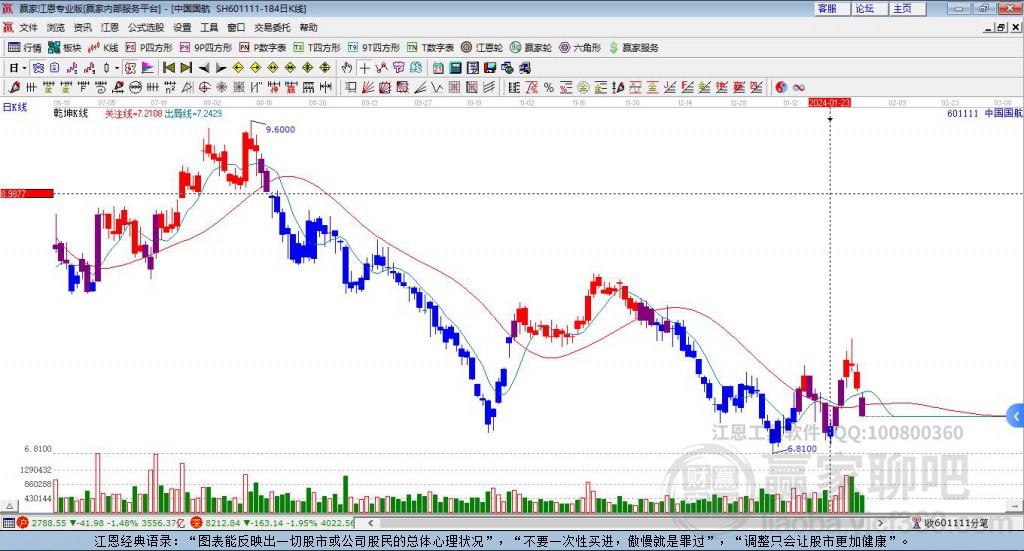Select the zigzag trend line tool
1024x551 pixels.
[x=381, y=68]
